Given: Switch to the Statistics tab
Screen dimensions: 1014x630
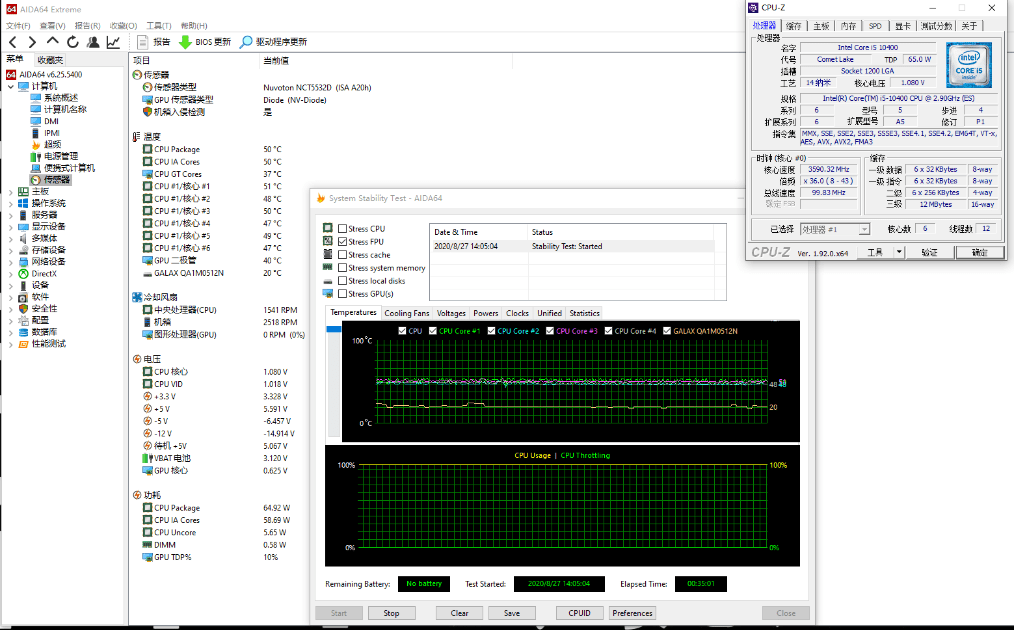Looking at the screenshot, I should point(584,313).
